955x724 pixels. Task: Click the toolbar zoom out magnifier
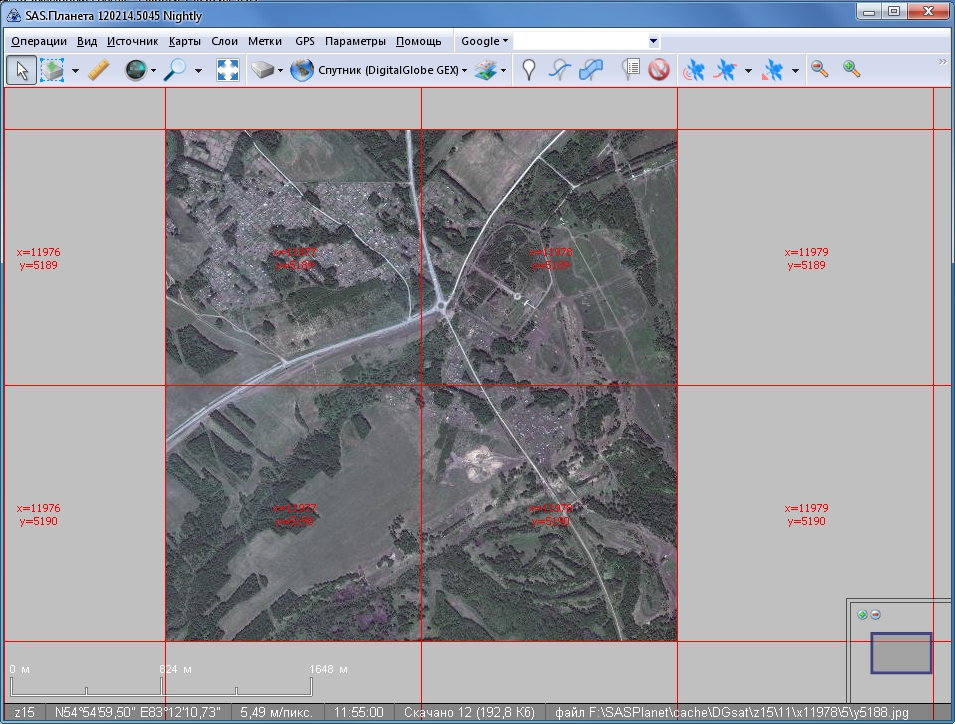pos(820,69)
